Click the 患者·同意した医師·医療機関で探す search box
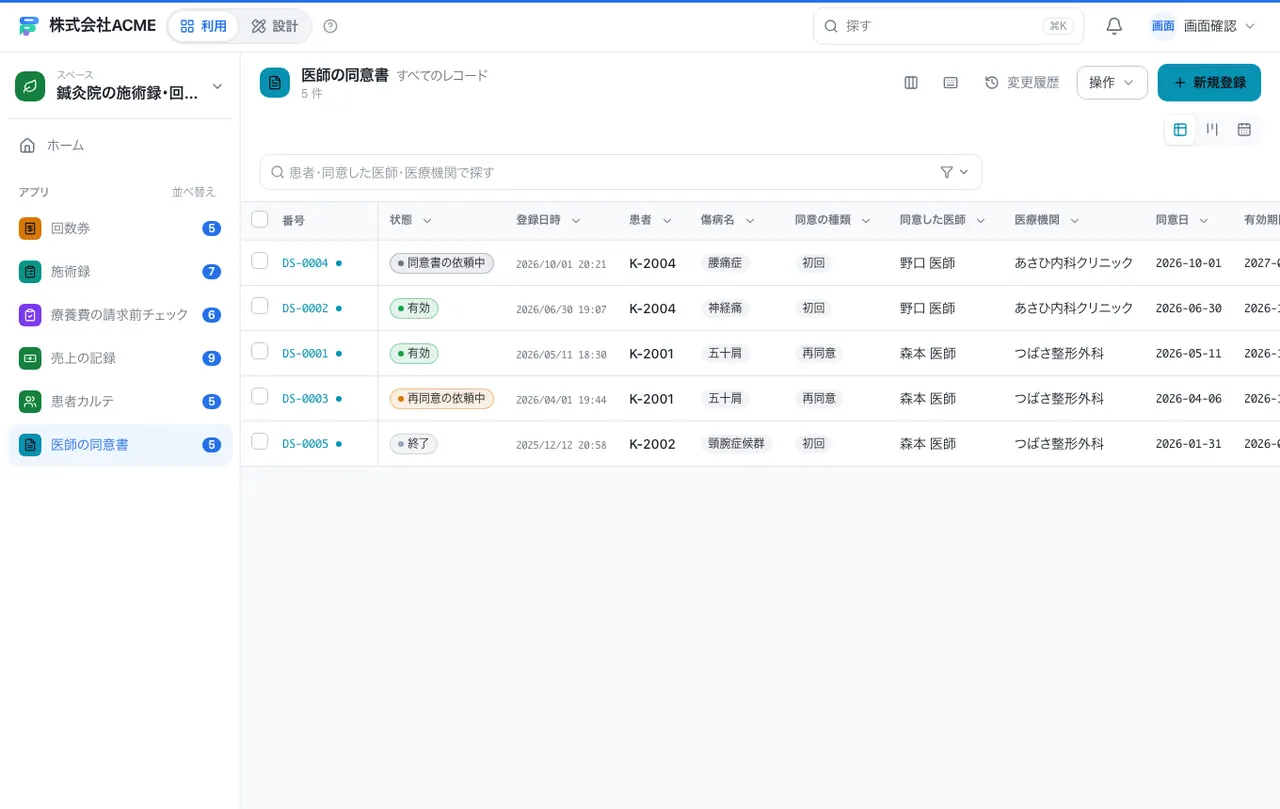 coord(621,172)
